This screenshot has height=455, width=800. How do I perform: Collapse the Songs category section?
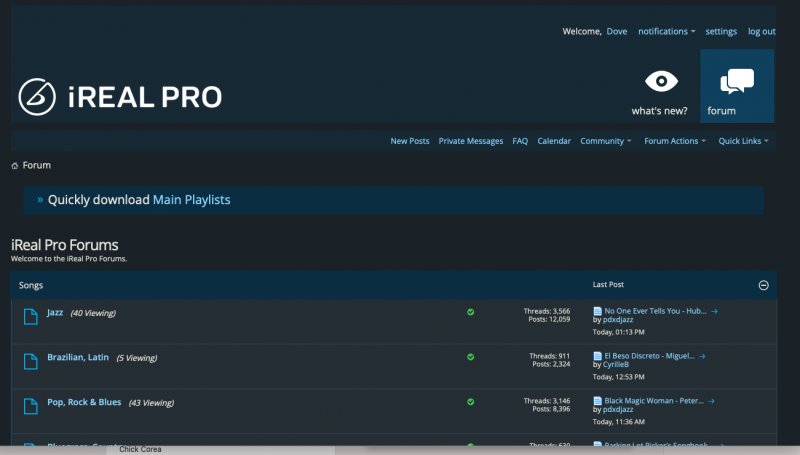tap(763, 285)
